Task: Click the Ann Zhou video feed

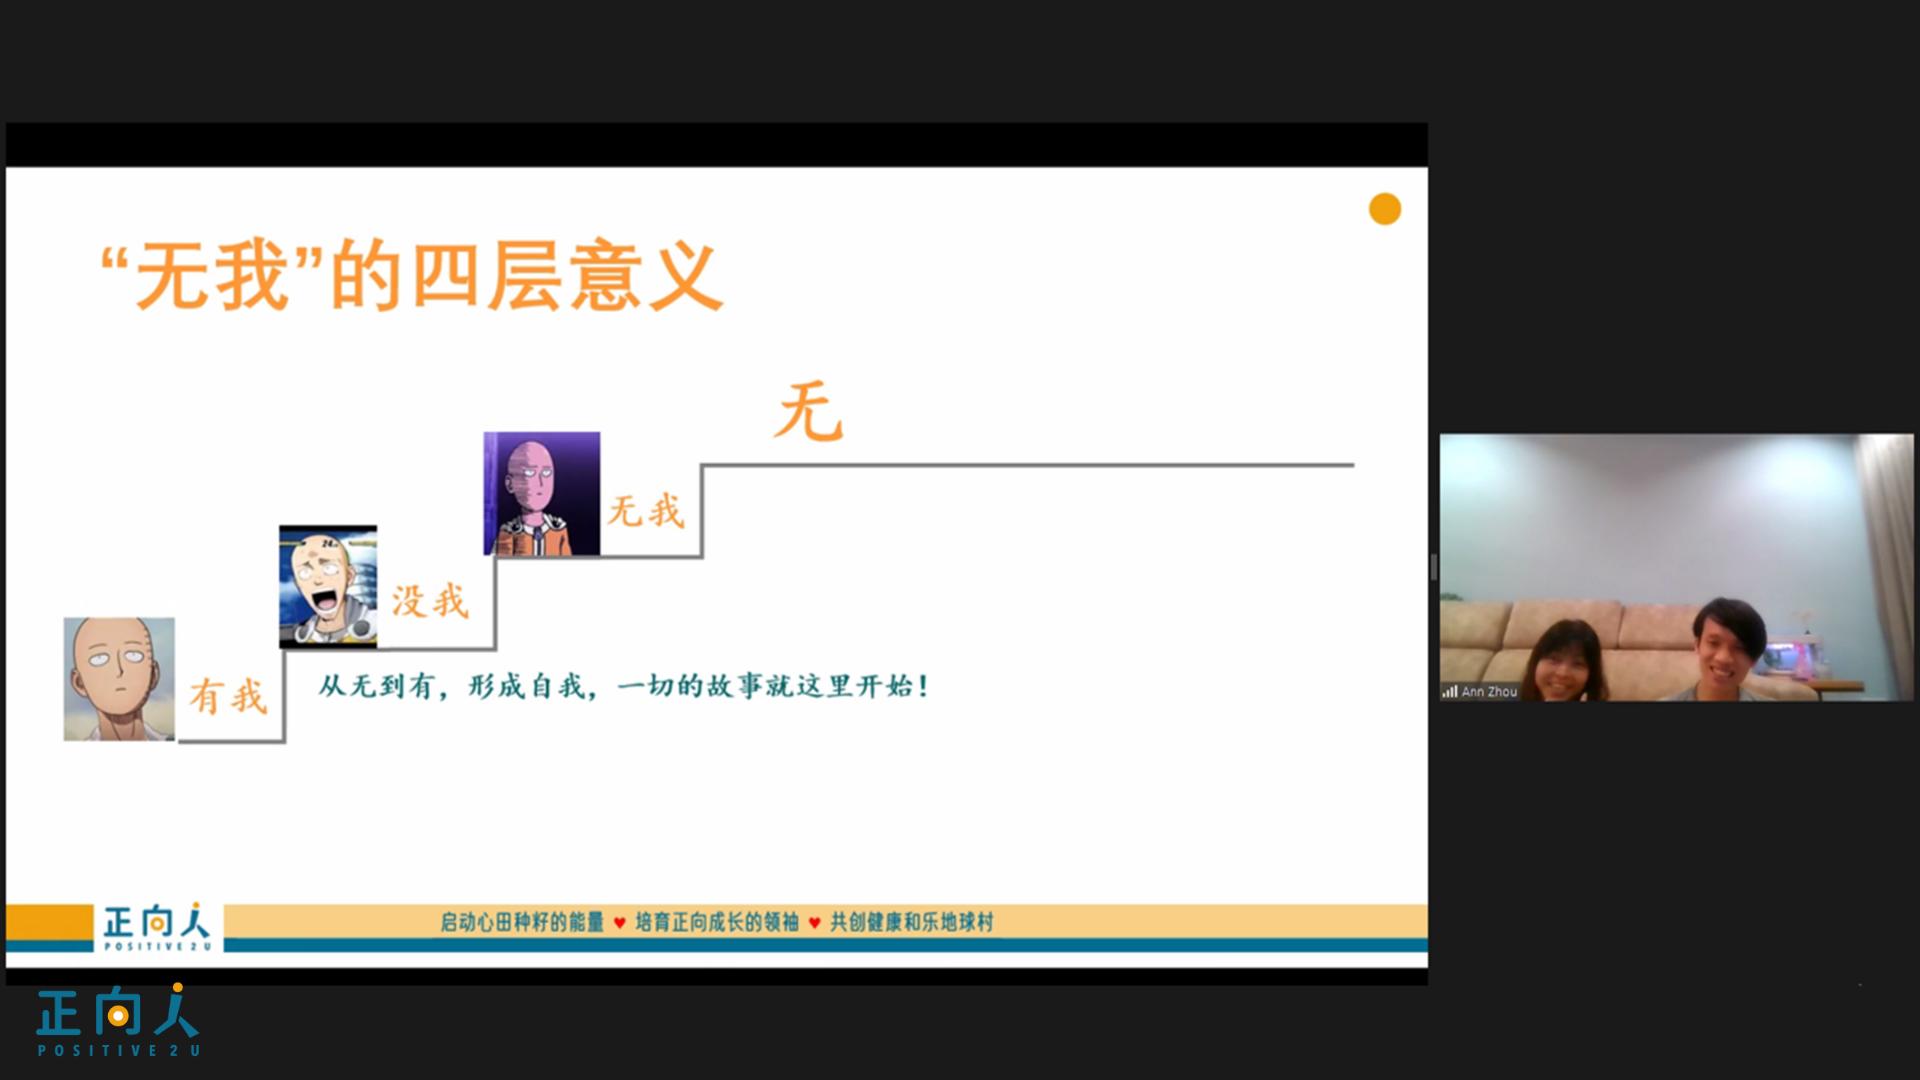Action: [x=1677, y=567]
